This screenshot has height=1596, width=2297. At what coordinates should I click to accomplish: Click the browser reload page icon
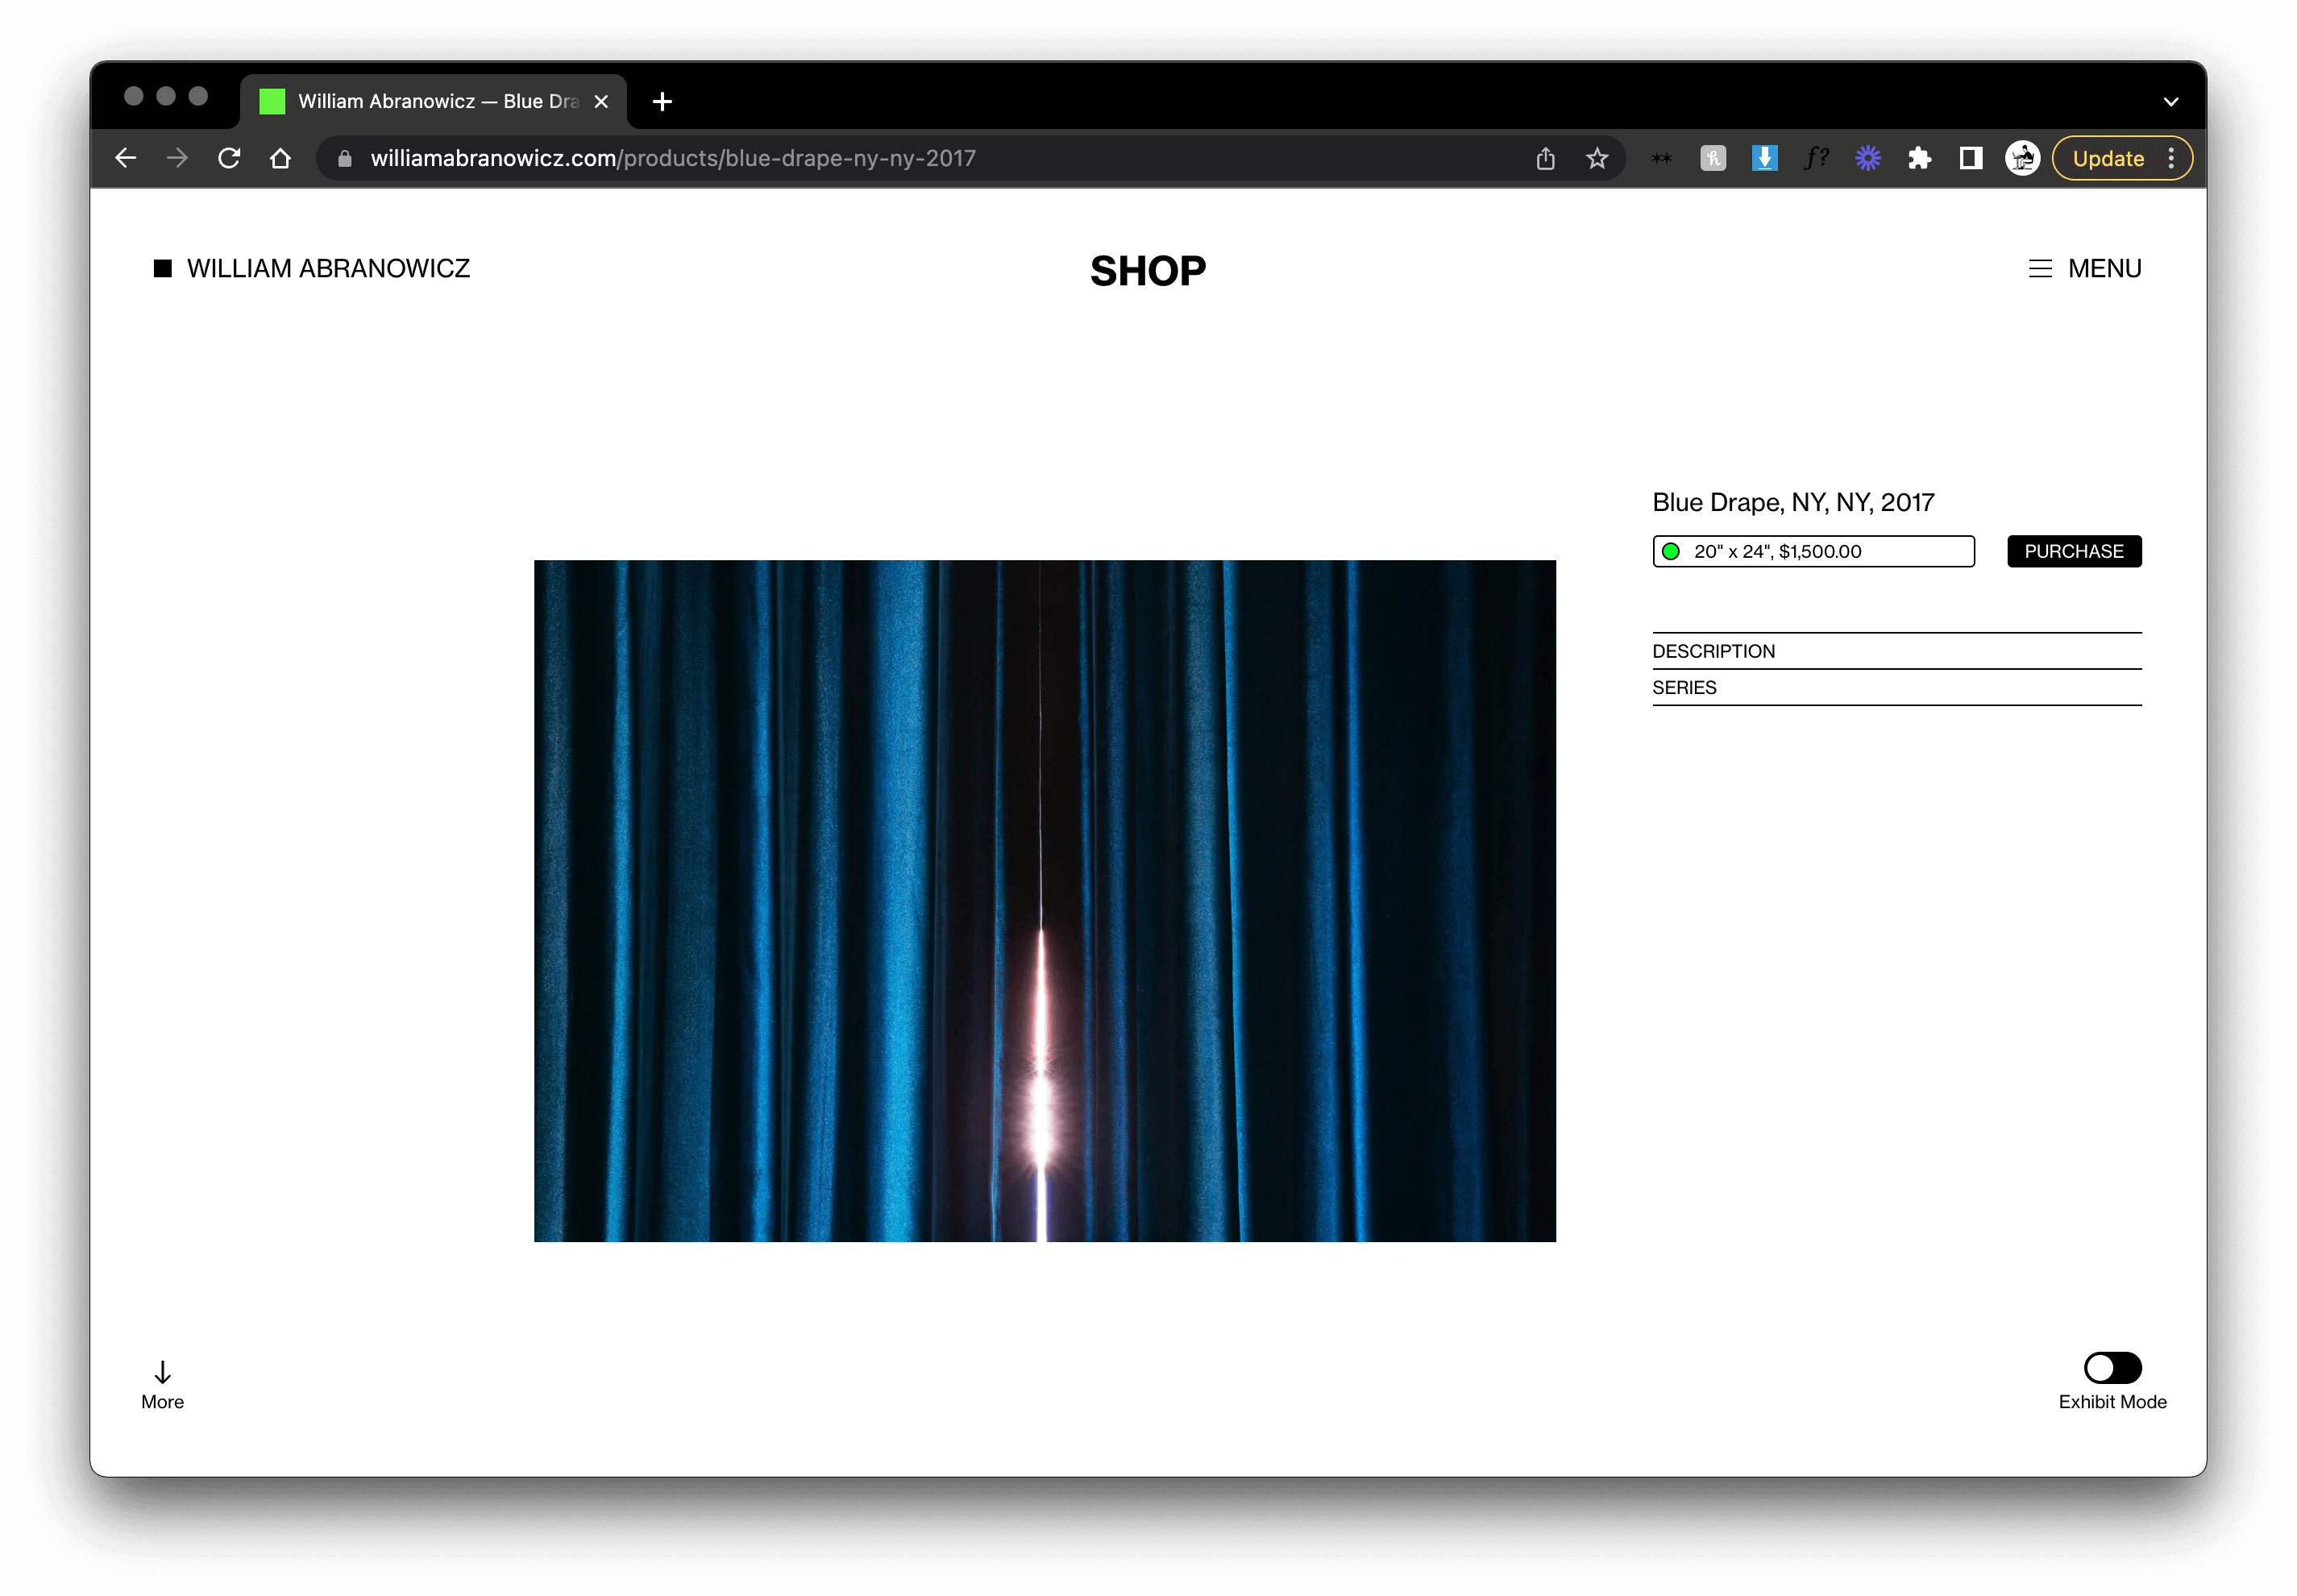pyautogui.click(x=229, y=158)
